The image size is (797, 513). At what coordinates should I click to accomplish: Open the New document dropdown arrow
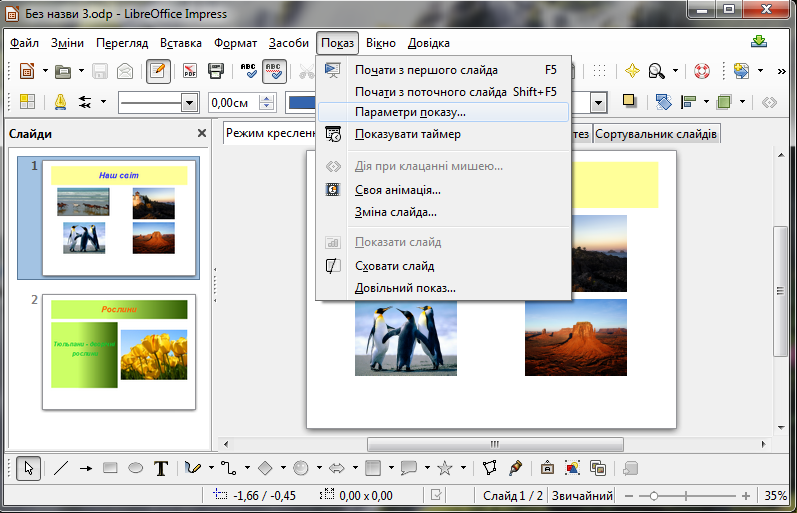[x=45, y=71]
